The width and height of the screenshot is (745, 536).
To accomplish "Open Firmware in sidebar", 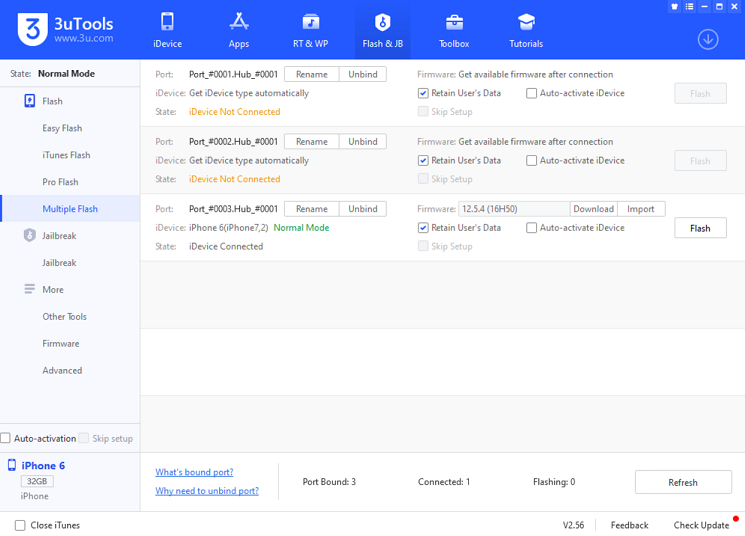I will coord(61,343).
